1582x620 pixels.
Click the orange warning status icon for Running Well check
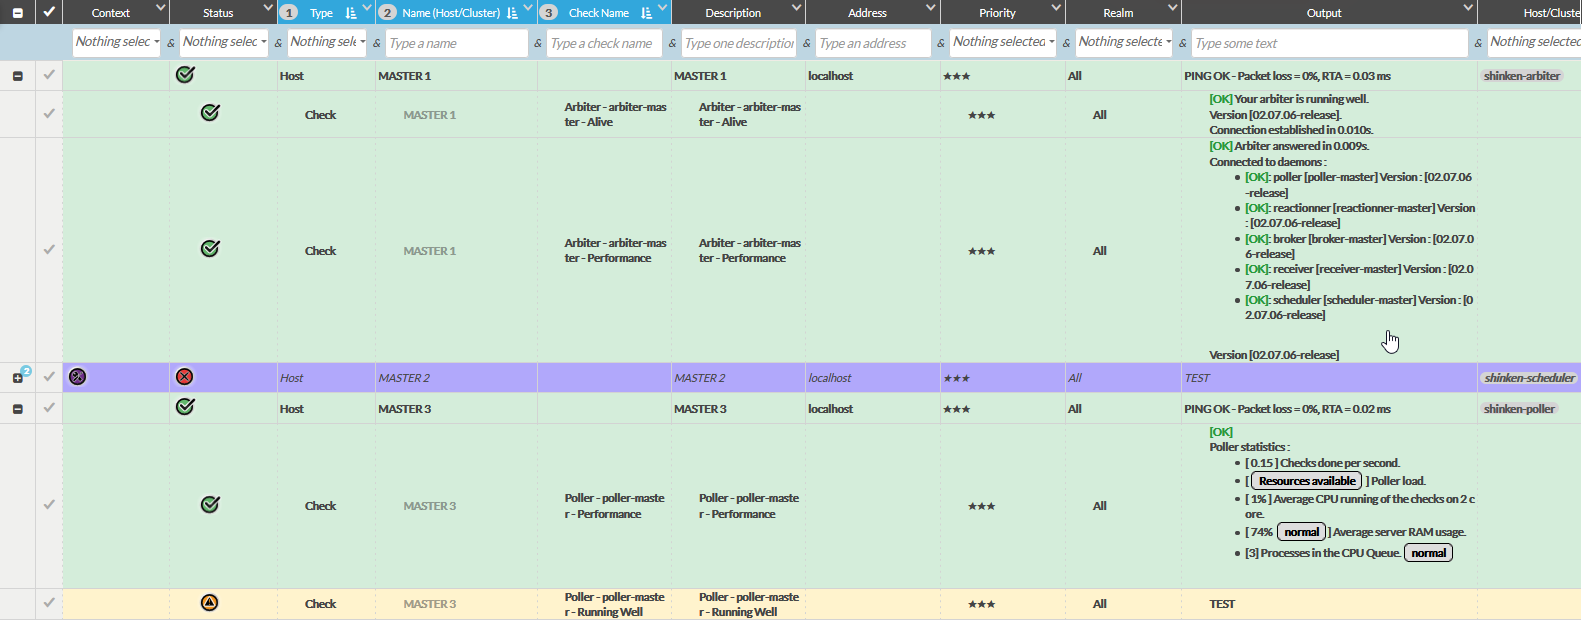point(209,603)
